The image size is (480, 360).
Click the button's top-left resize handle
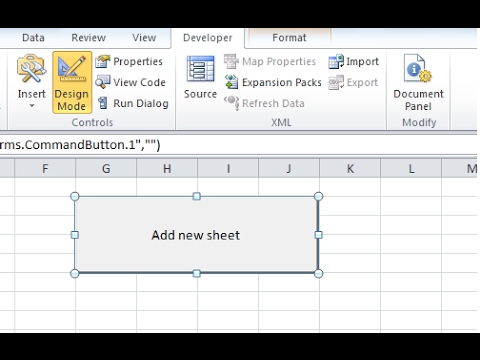(x=75, y=196)
